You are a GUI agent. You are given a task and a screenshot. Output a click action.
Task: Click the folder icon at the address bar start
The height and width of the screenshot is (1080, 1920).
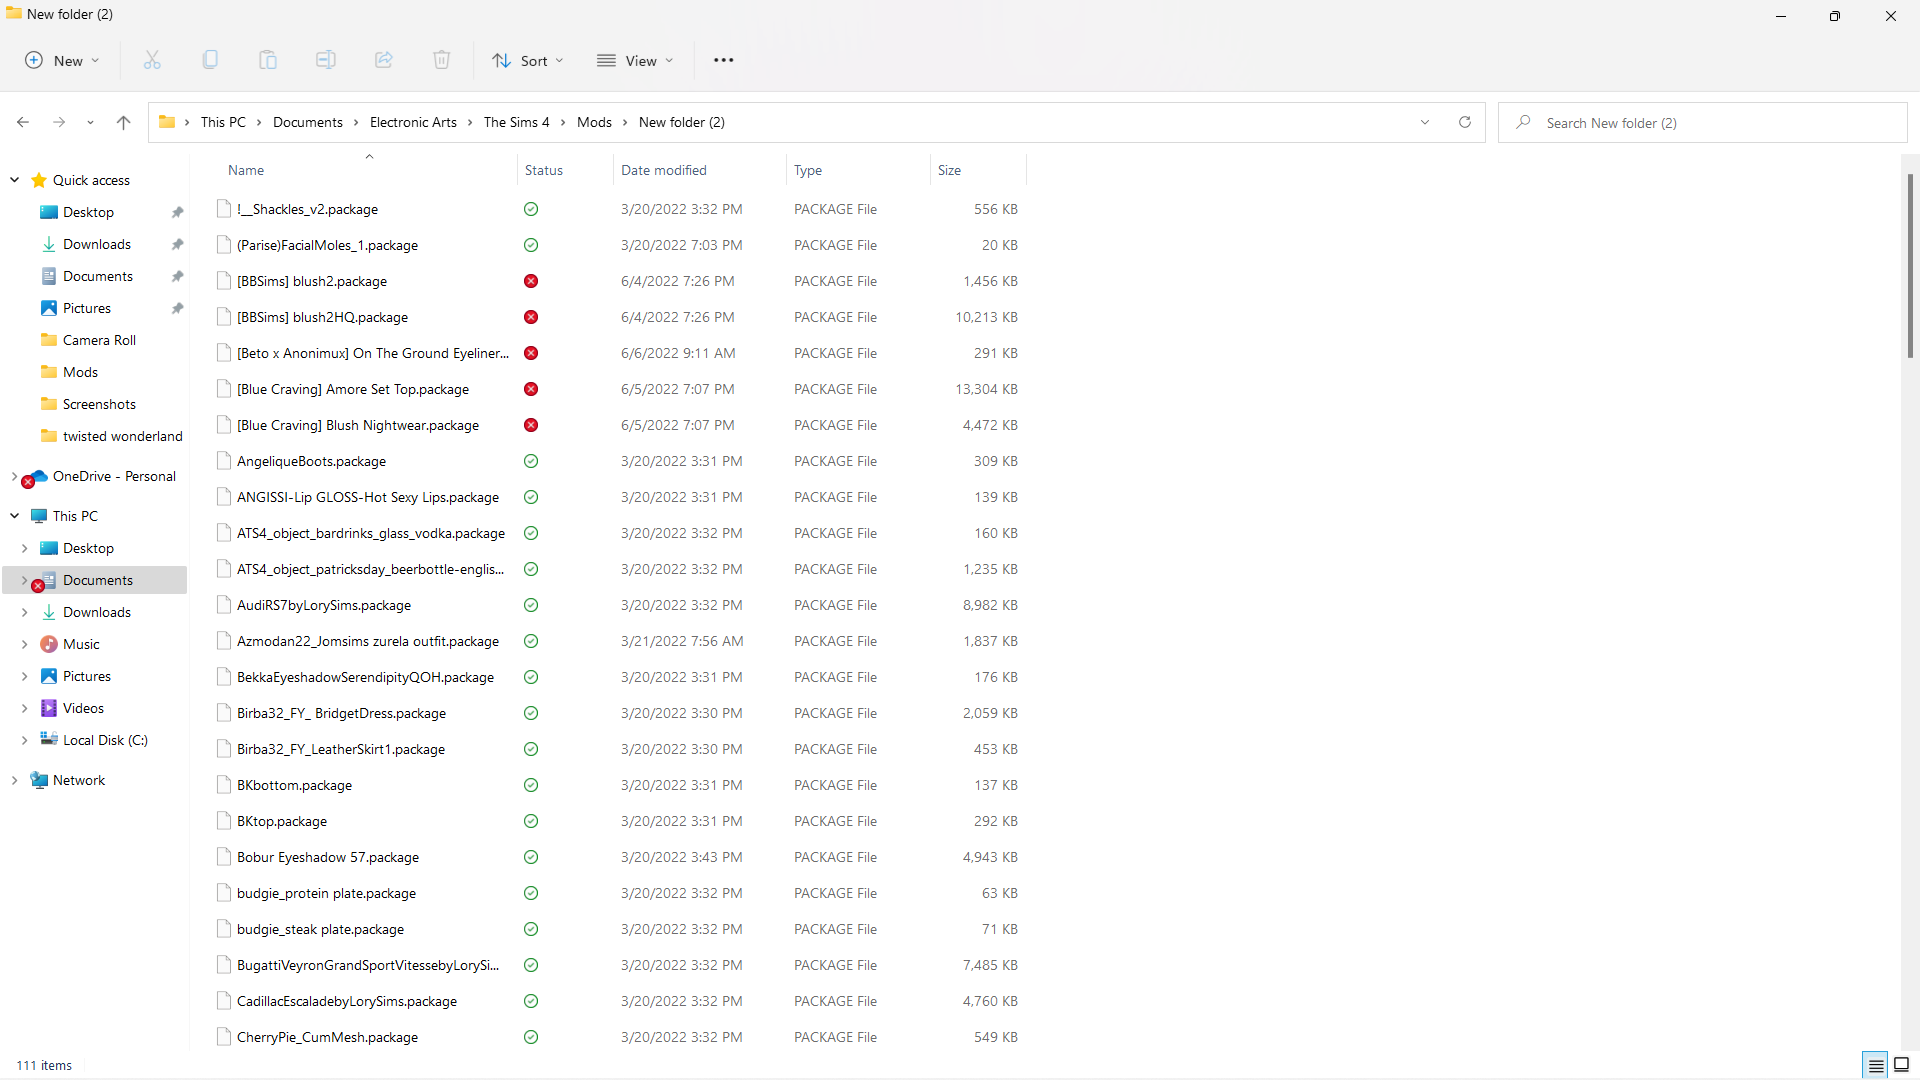point(167,122)
